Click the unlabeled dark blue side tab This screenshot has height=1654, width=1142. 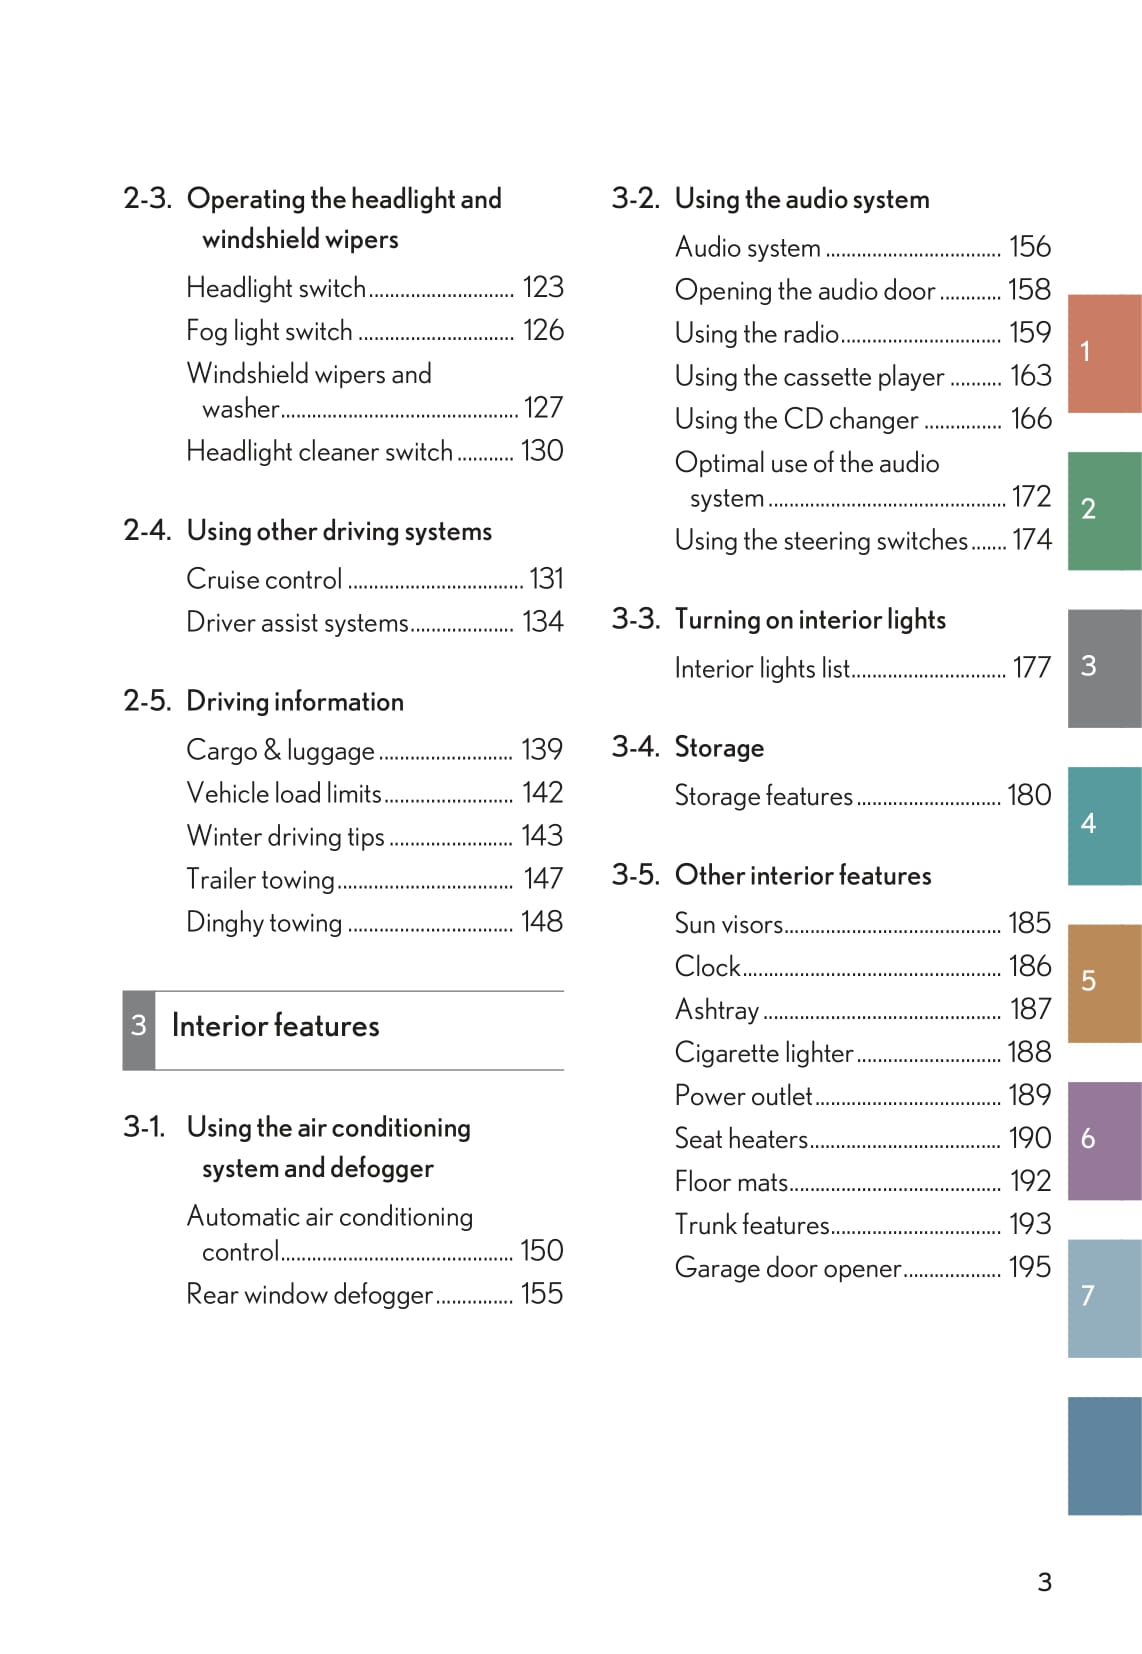coord(1104,1455)
